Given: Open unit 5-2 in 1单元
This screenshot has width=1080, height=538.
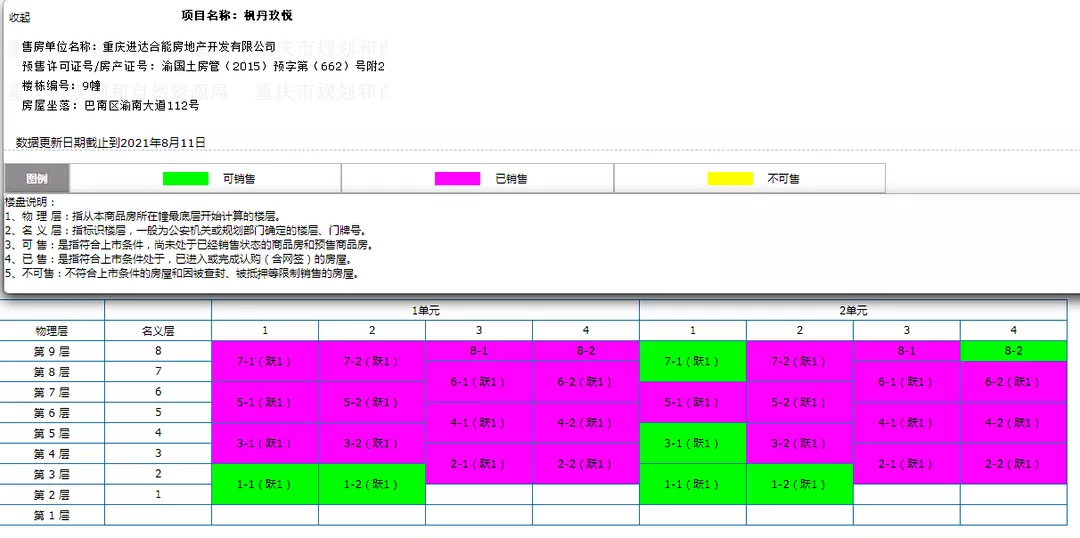Looking at the screenshot, I should point(372,402).
